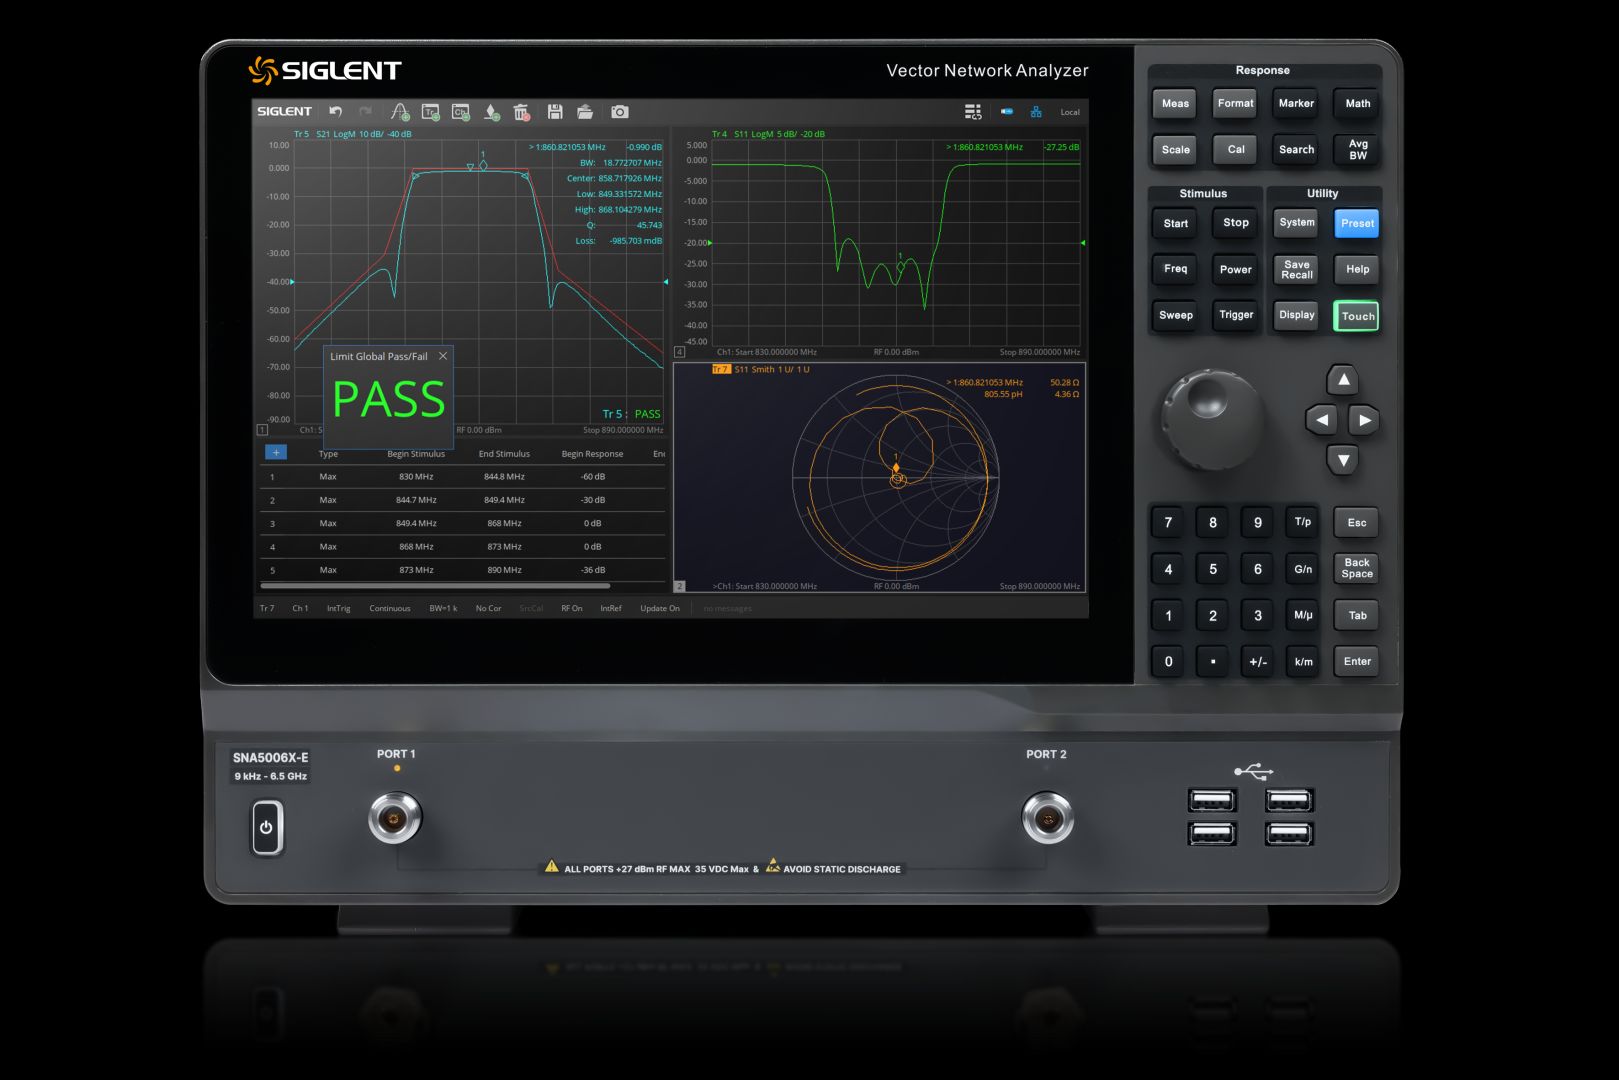Open the menu list icon at toolbar right

click(x=972, y=112)
